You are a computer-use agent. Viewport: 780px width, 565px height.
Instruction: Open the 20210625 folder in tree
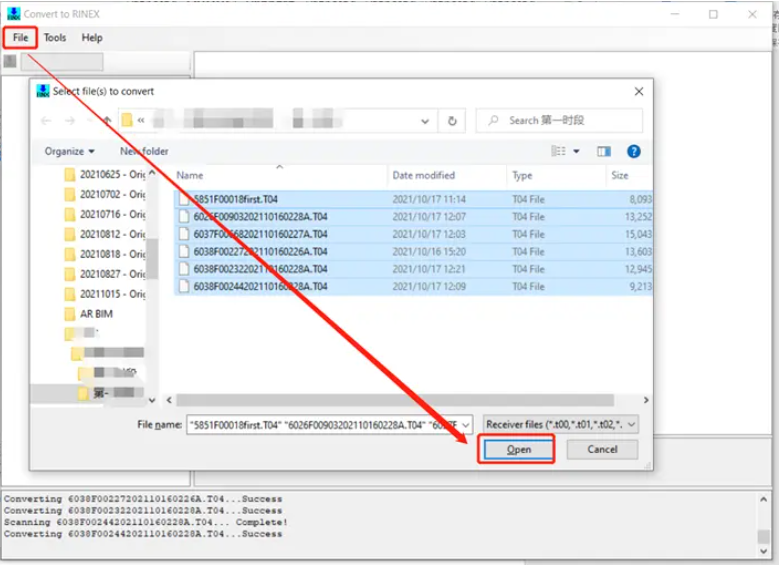pos(112,175)
